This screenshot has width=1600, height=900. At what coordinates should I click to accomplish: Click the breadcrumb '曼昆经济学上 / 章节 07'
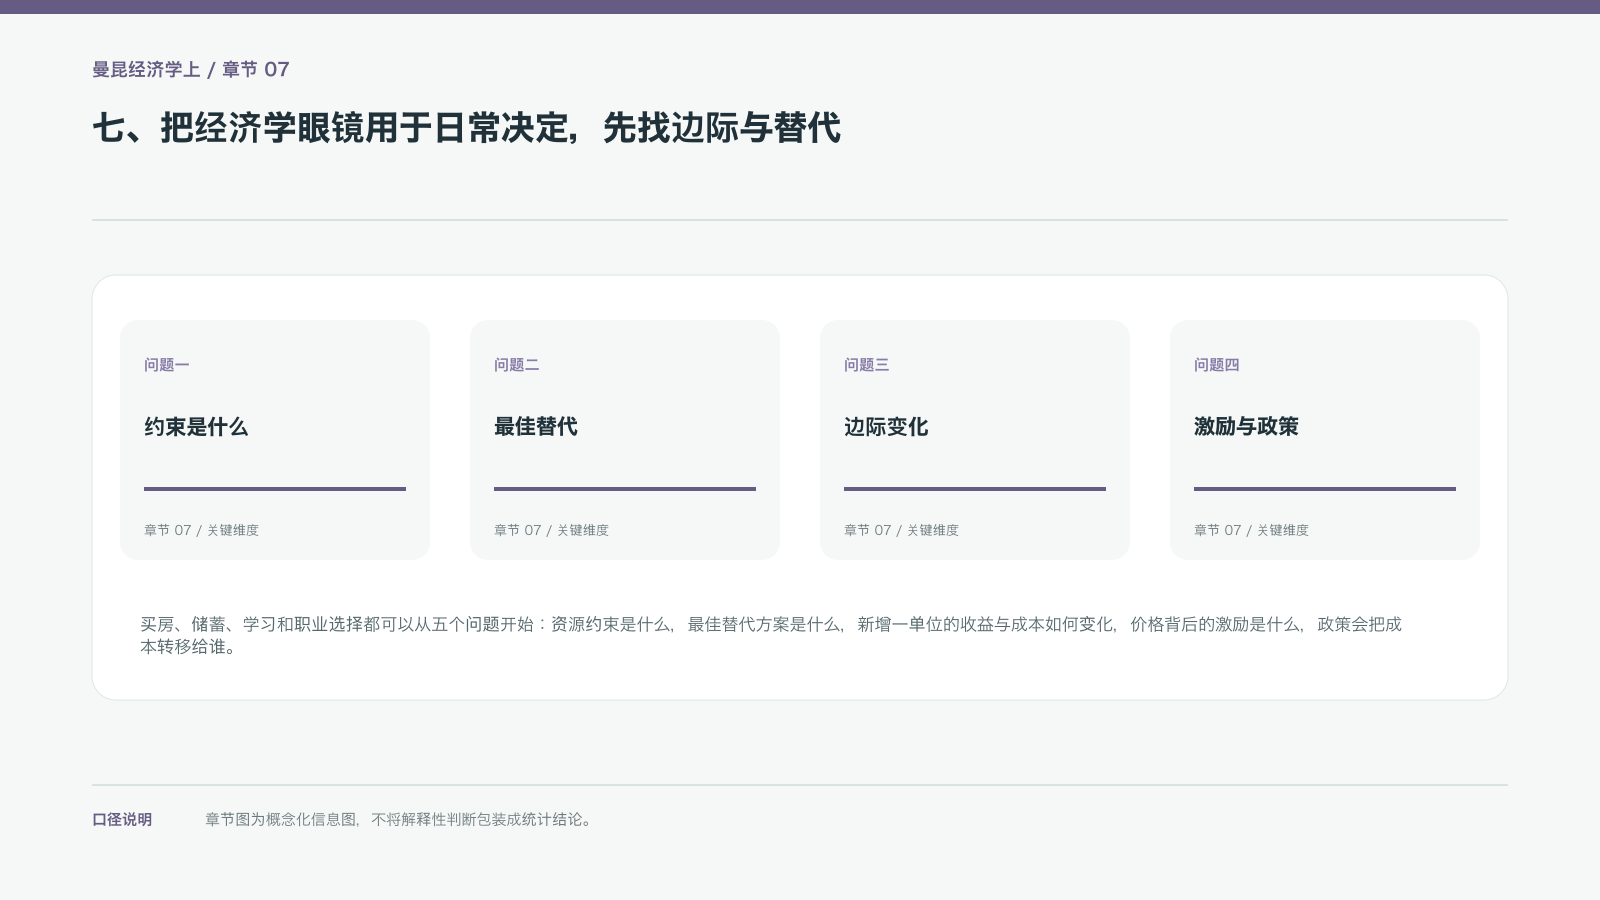[x=191, y=69]
